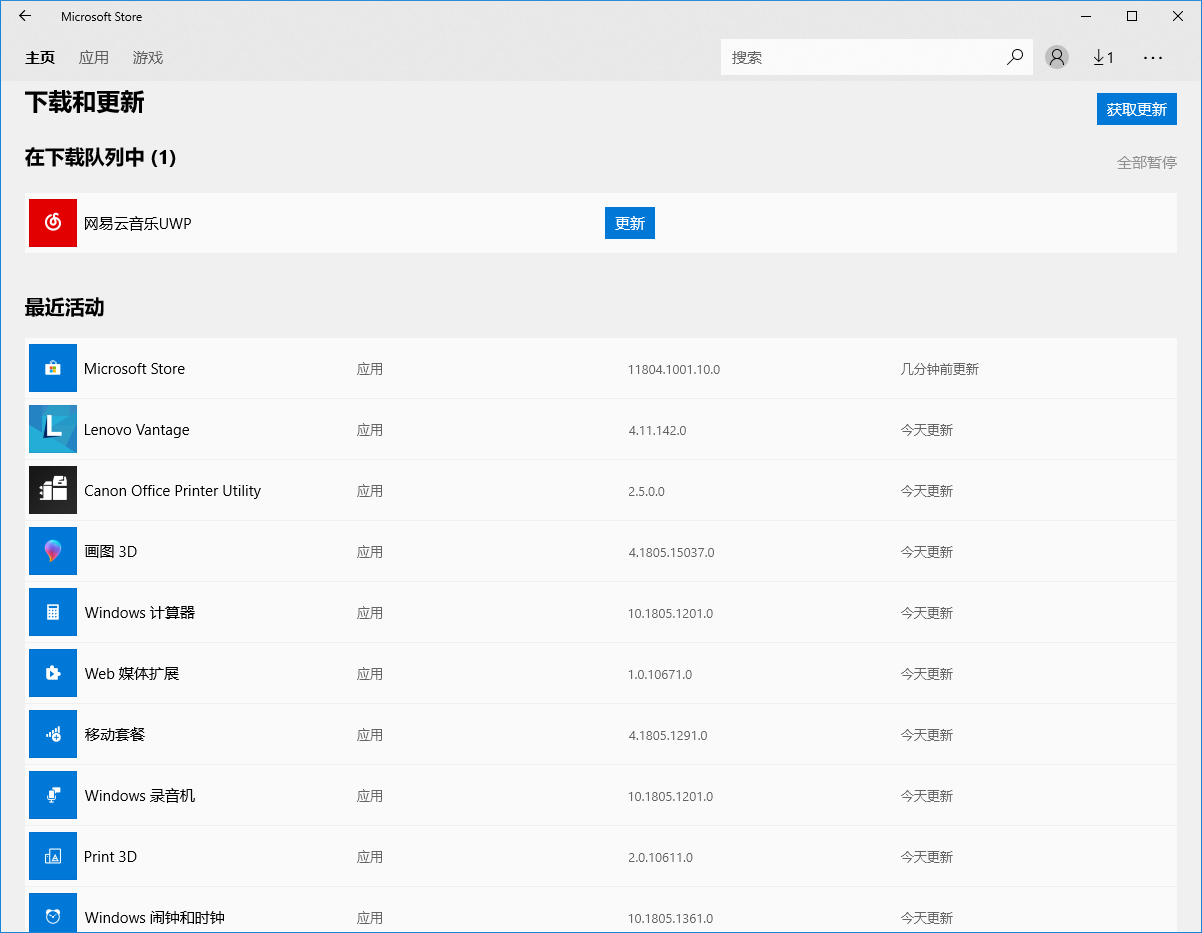Select the Web 媒体扩展 row name

pyautogui.click(x=132, y=674)
